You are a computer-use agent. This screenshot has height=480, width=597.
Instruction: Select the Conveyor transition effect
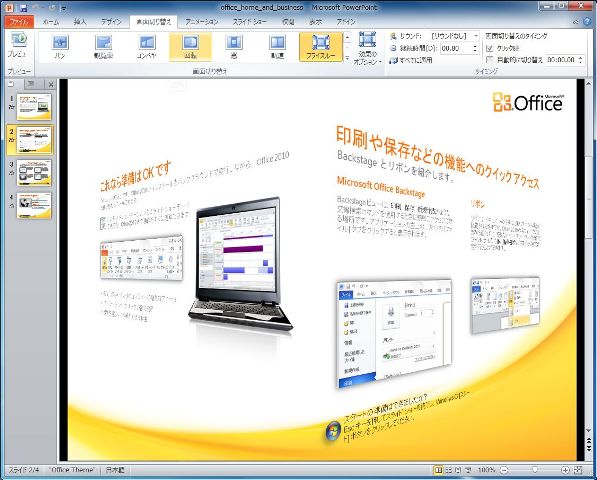147,46
